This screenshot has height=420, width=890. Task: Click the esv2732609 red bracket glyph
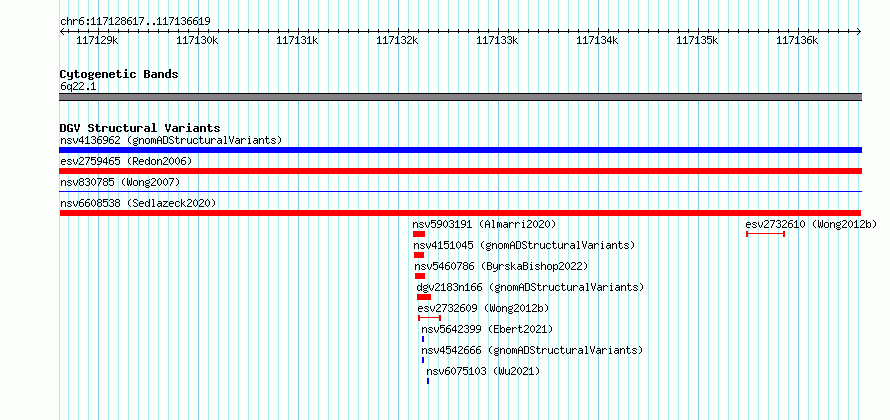click(x=430, y=318)
